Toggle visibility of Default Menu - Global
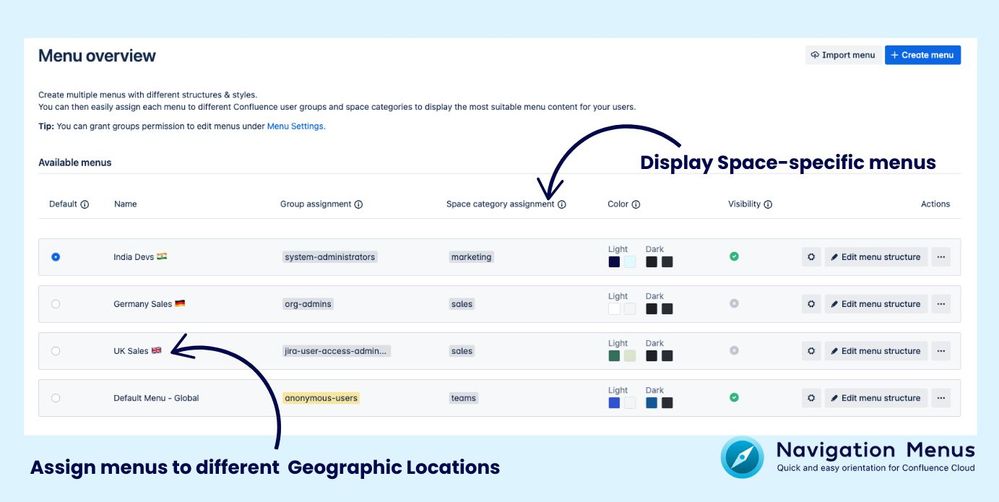The height and width of the screenshot is (502, 999). pos(734,398)
